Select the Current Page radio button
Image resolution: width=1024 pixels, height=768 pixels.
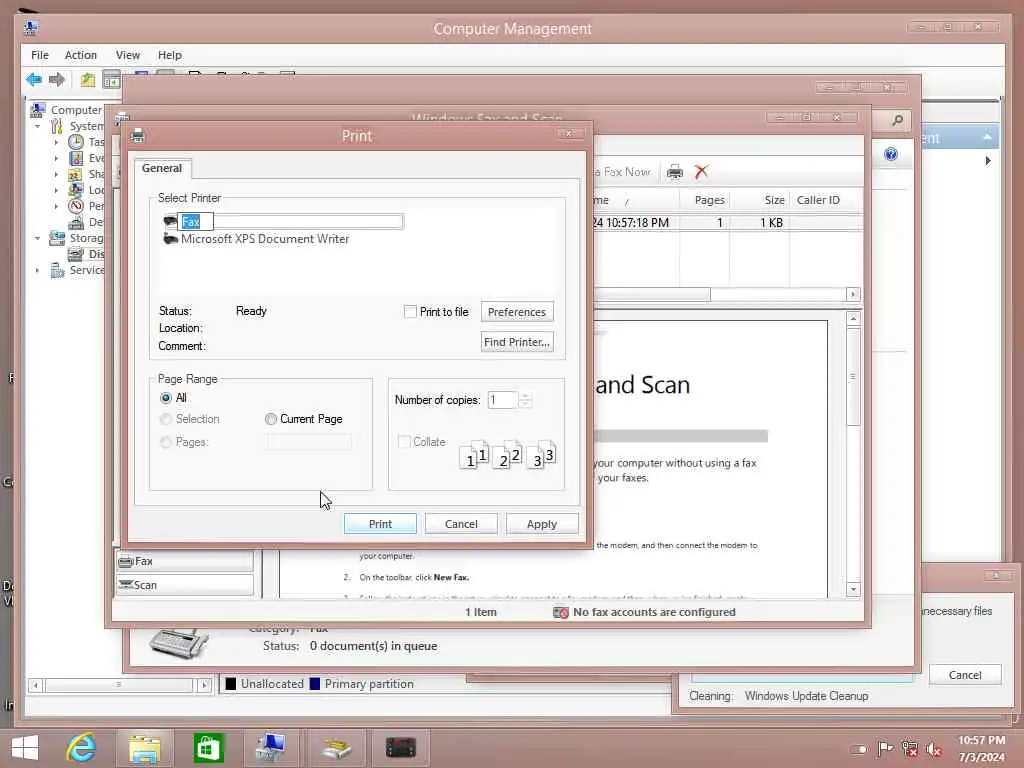point(271,419)
